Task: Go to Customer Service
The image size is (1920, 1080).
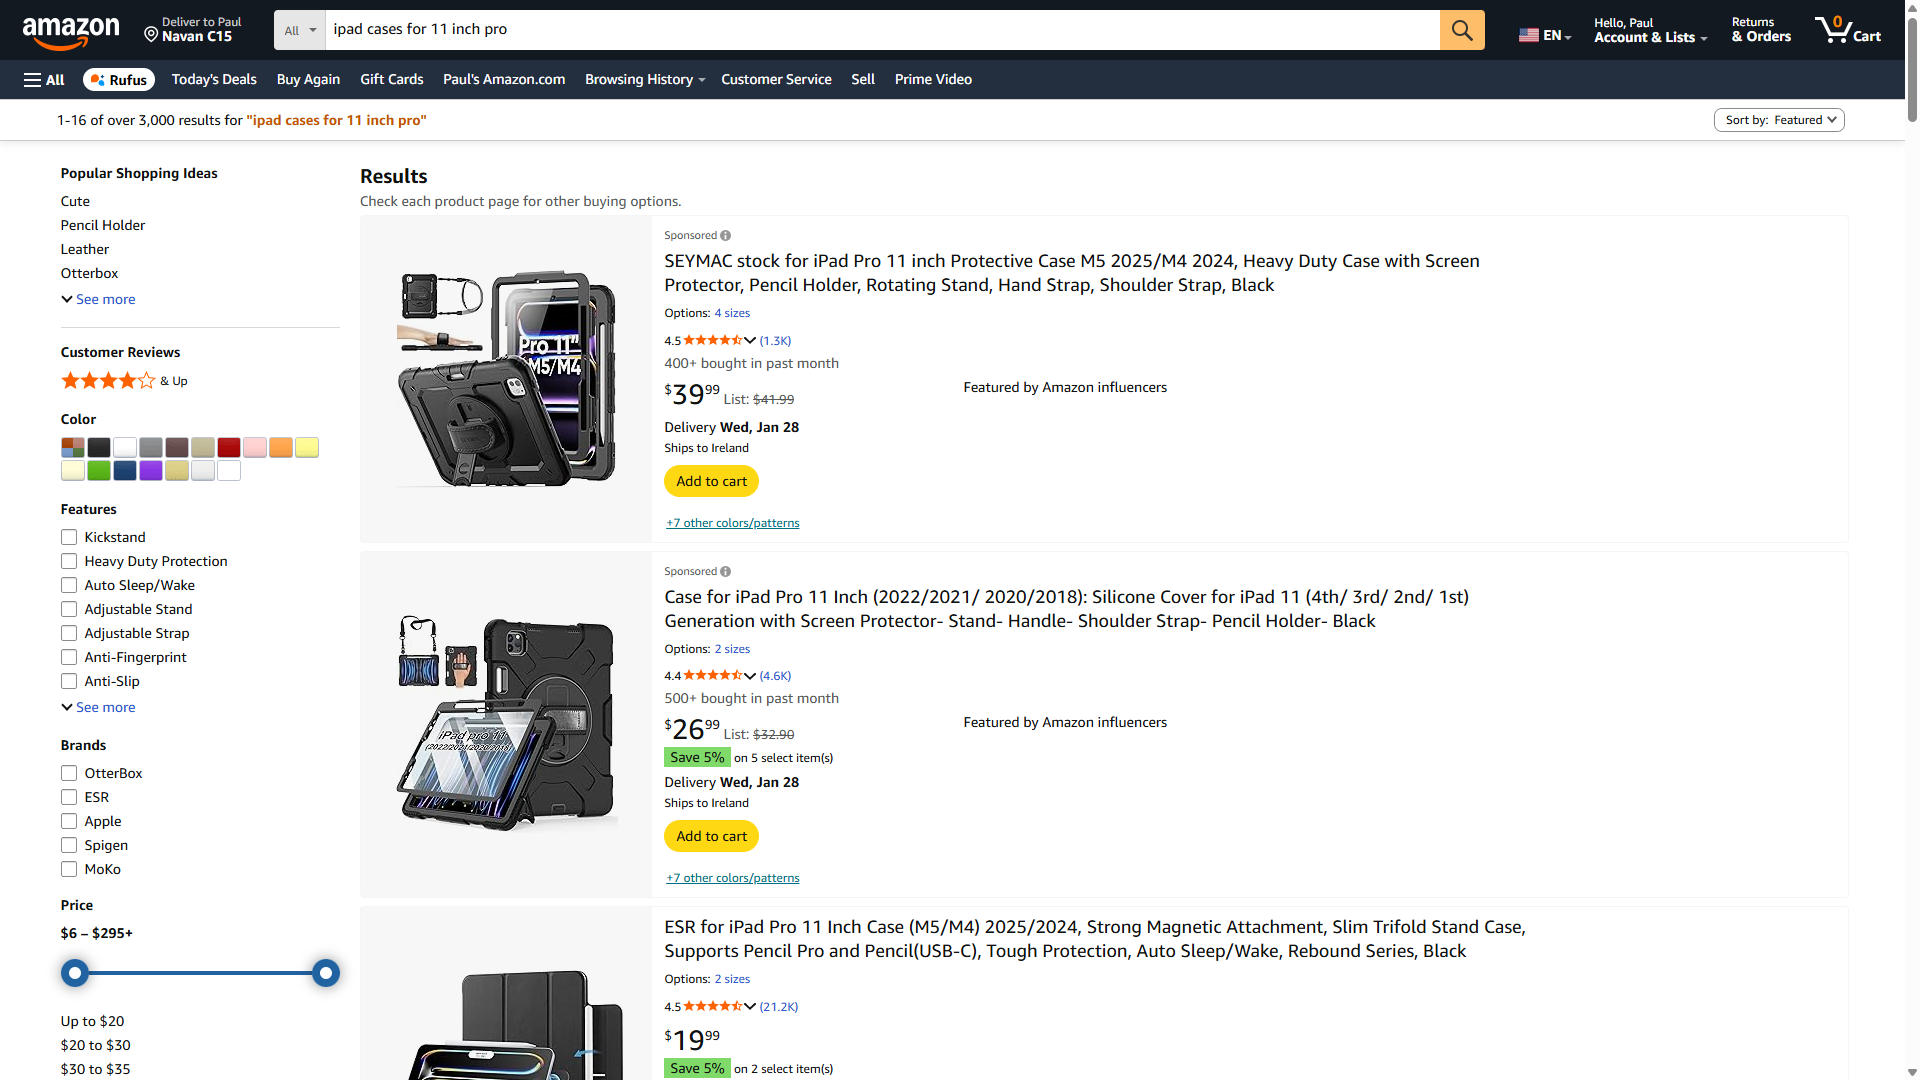Action: [776, 80]
